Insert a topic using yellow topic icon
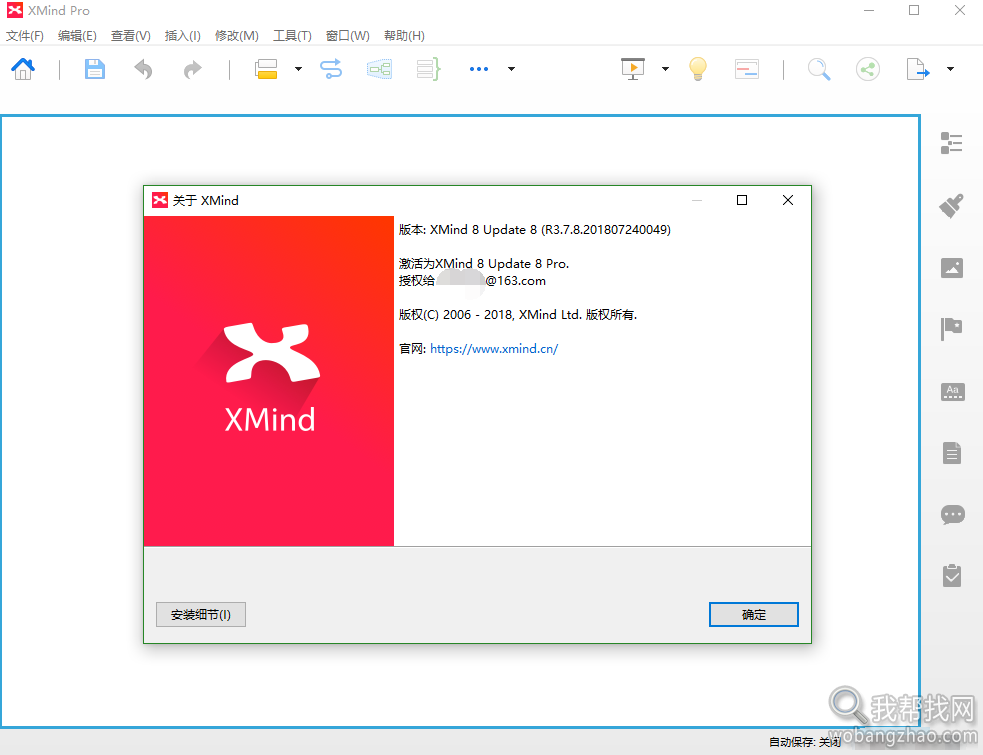 [x=266, y=69]
